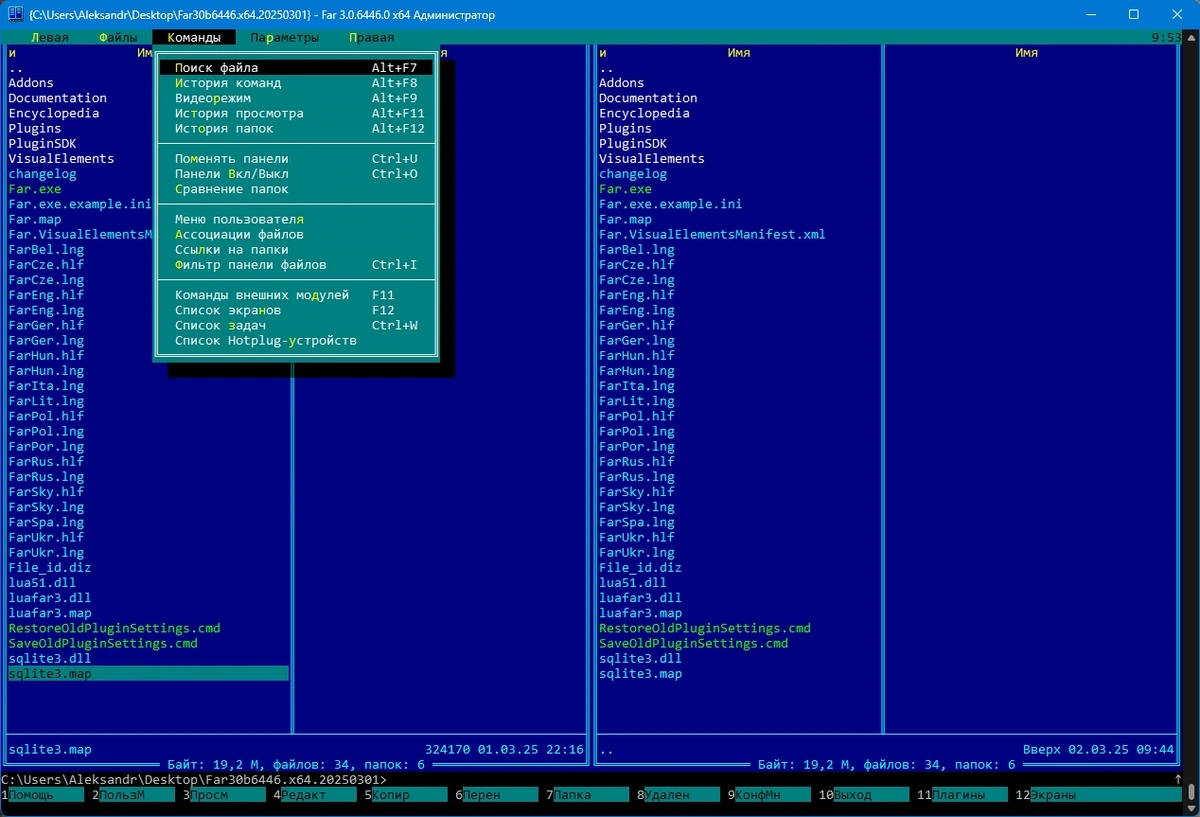Open Список задач entry
The image size is (1200, 817).
tap(296, 325)
